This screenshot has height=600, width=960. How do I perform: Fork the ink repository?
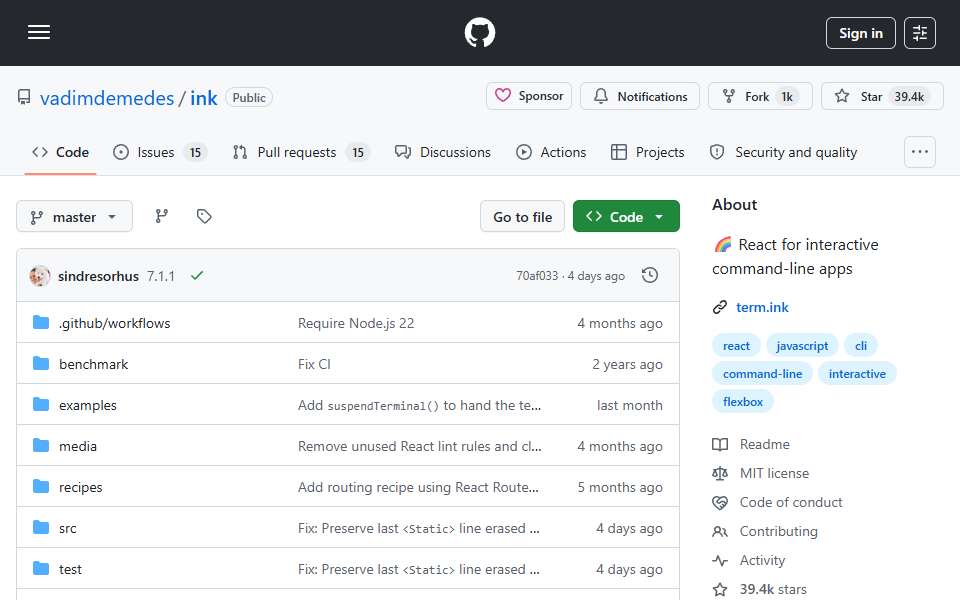pos(760,96)
